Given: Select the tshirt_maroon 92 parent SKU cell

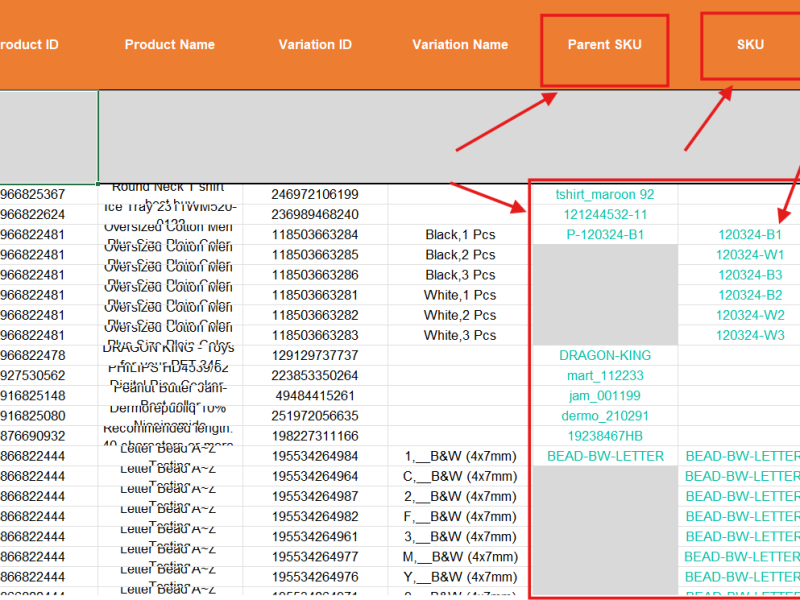Looking at the screenshot, I should (x=604, y=194).
